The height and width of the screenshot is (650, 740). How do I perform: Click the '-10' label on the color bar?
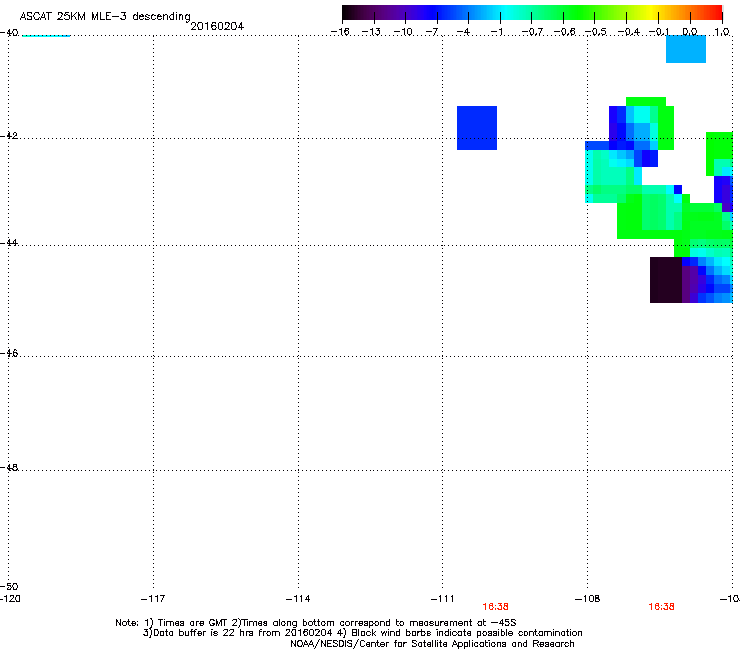pos(403,32)
